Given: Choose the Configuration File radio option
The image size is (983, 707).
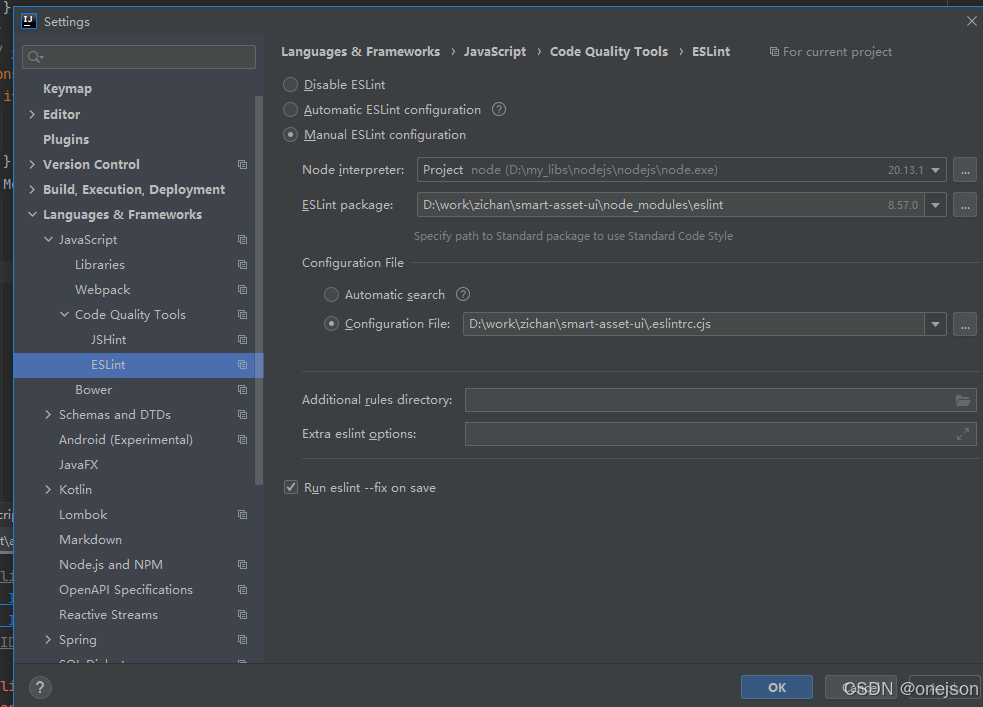Looking at the screenshot, I should point(331,324).
